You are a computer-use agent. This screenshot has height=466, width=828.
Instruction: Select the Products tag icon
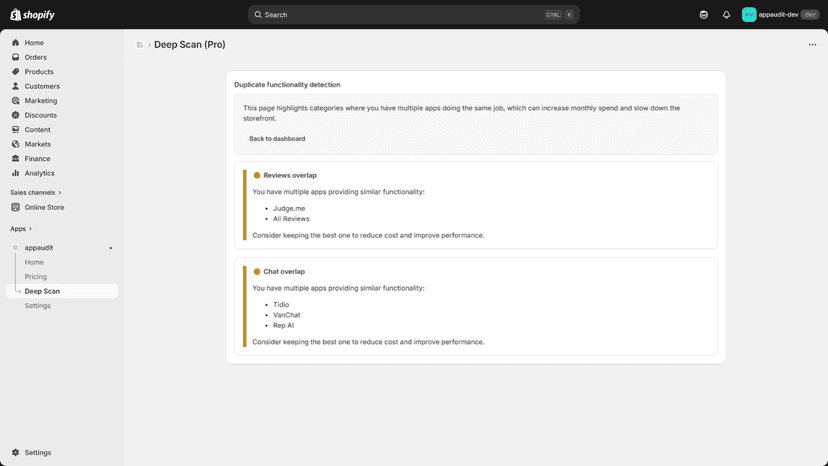coord(15,71)
